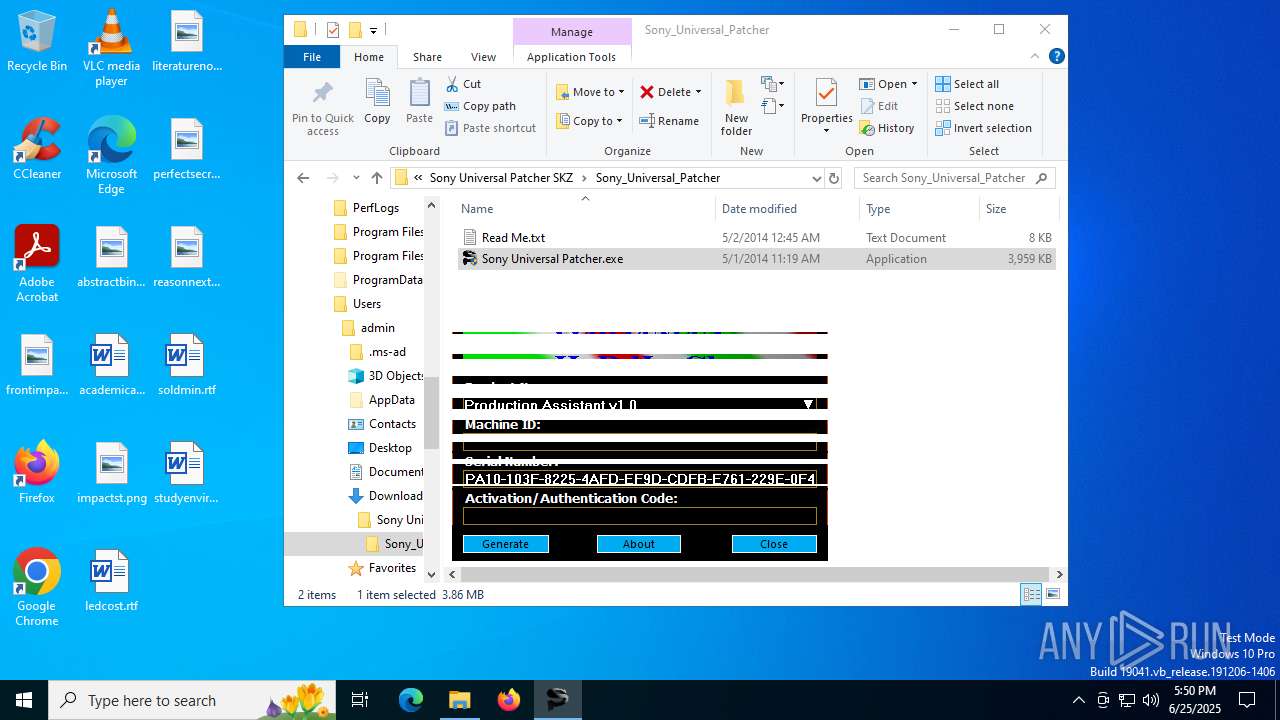Create a New folder

point(736,108)
